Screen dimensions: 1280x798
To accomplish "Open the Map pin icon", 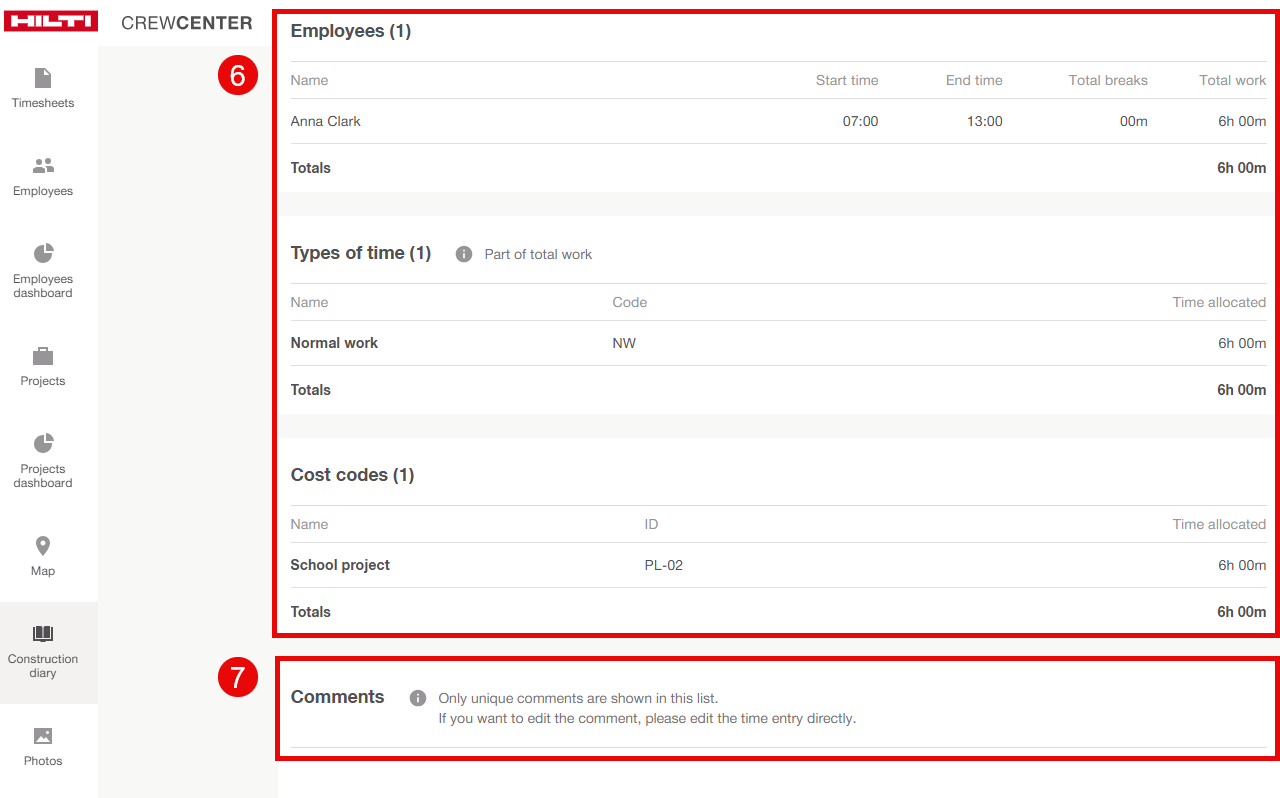I will click(x=43, y=546).
